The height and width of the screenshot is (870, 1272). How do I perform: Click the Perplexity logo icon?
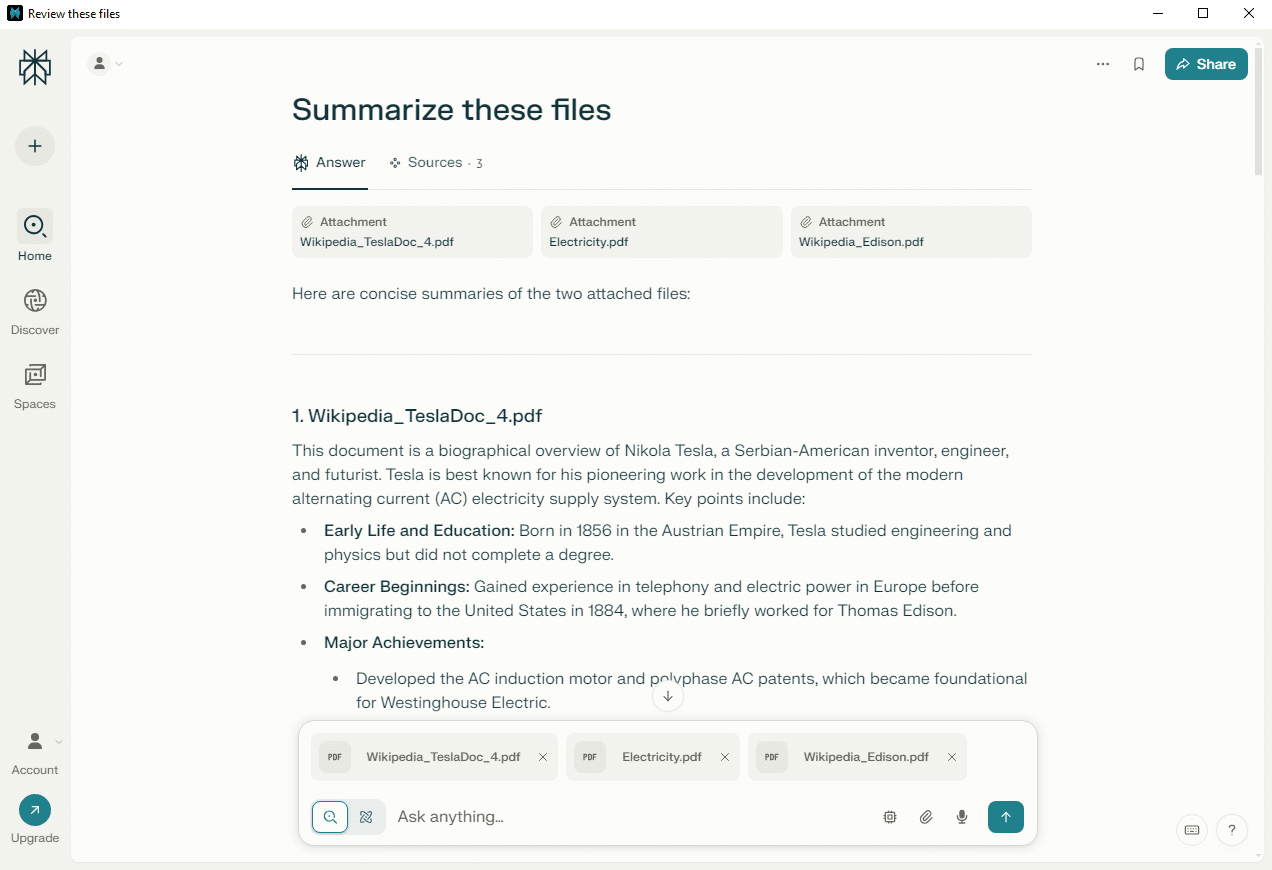click(35, 67)
